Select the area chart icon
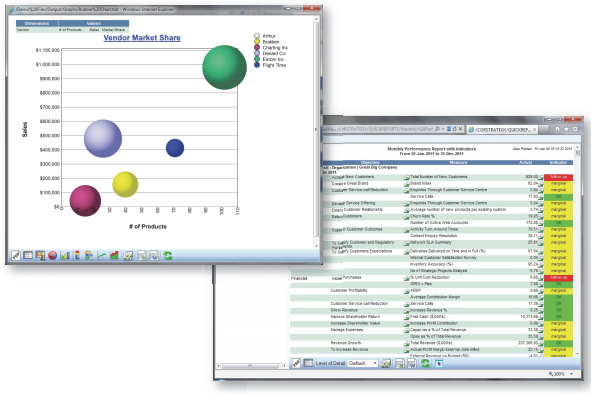The width and height of the screenshot is (591, 394). [x=114, y=256]
